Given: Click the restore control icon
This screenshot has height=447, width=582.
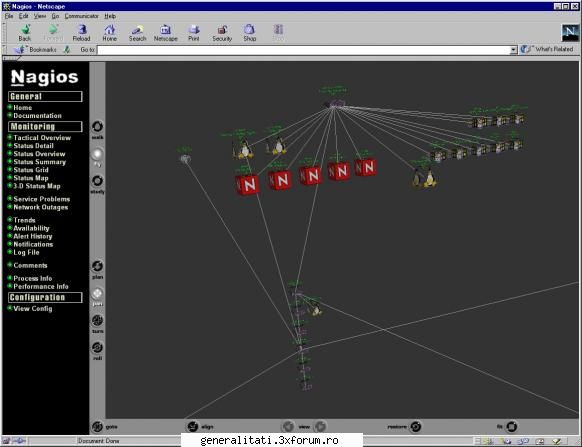Looking at the screenshot, I should pos(416,427).
